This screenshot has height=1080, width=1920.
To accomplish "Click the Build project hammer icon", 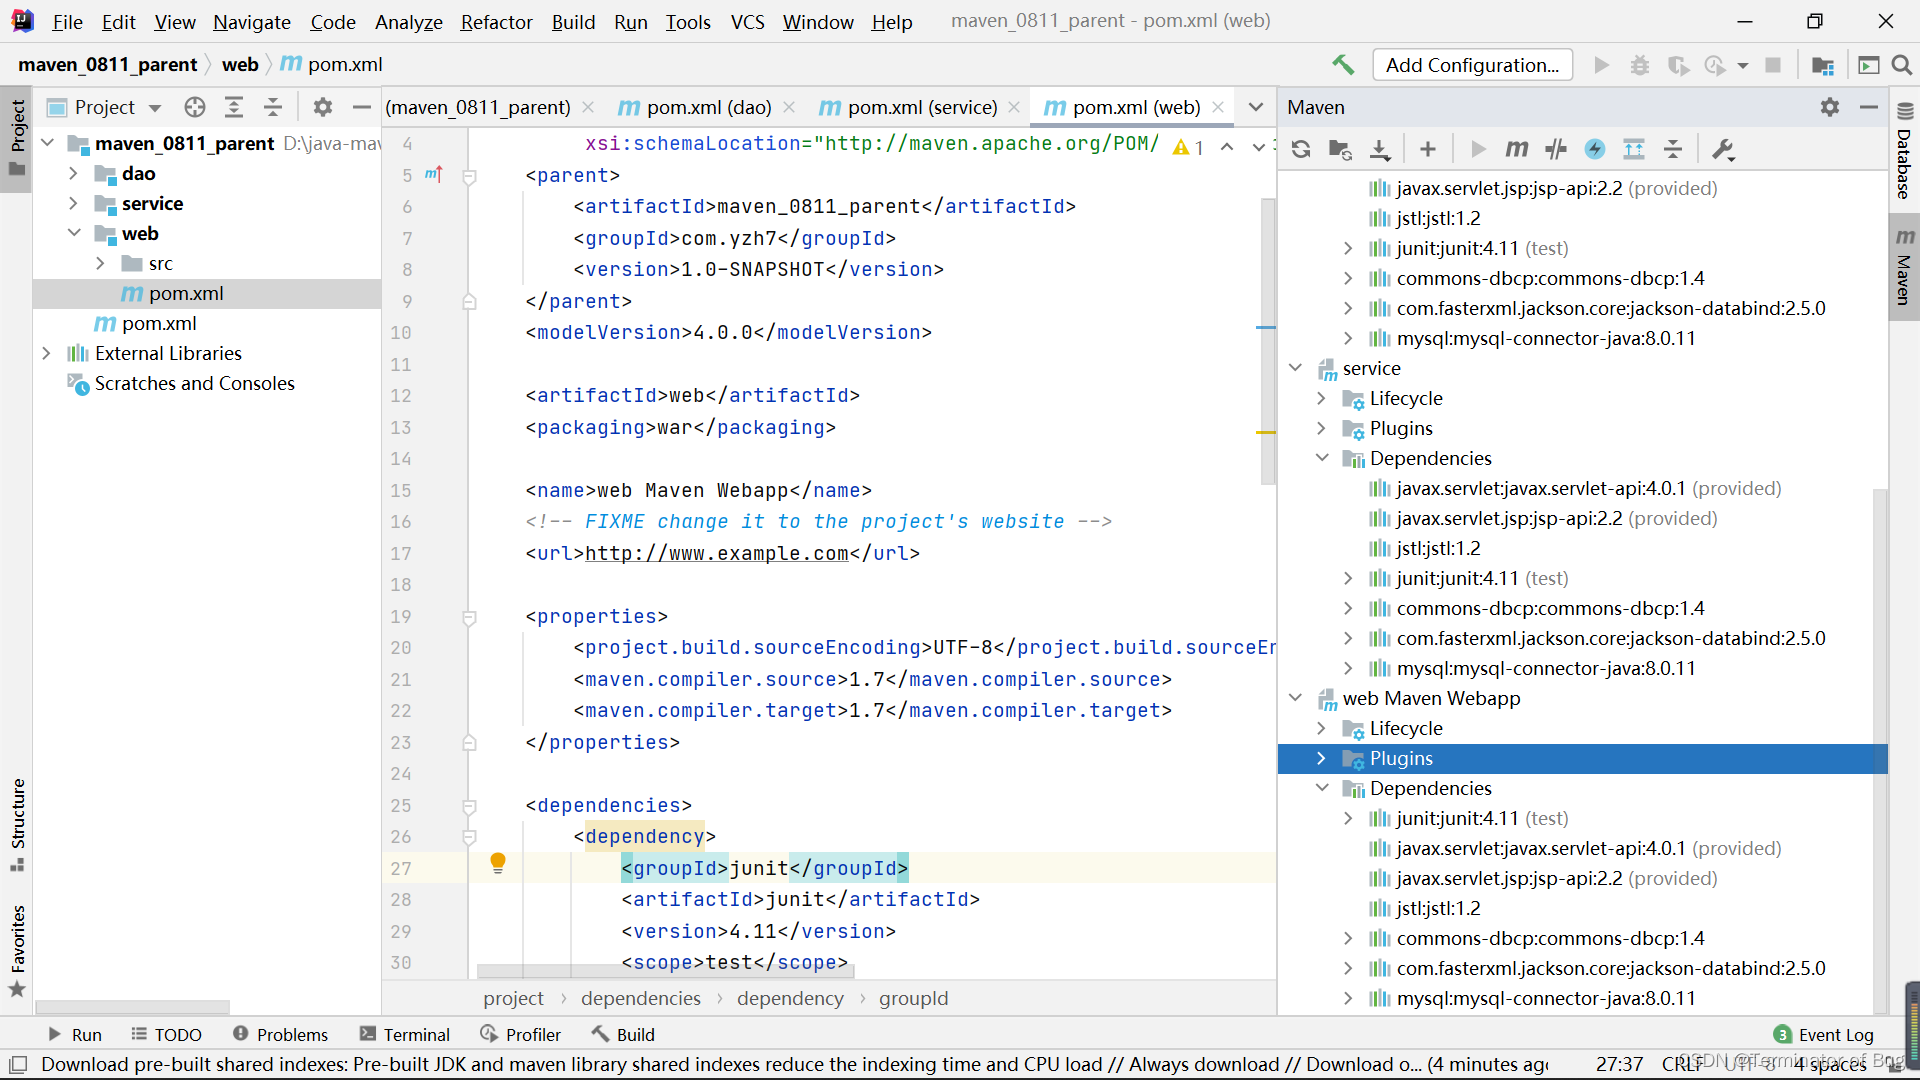I will [1343, 65].
